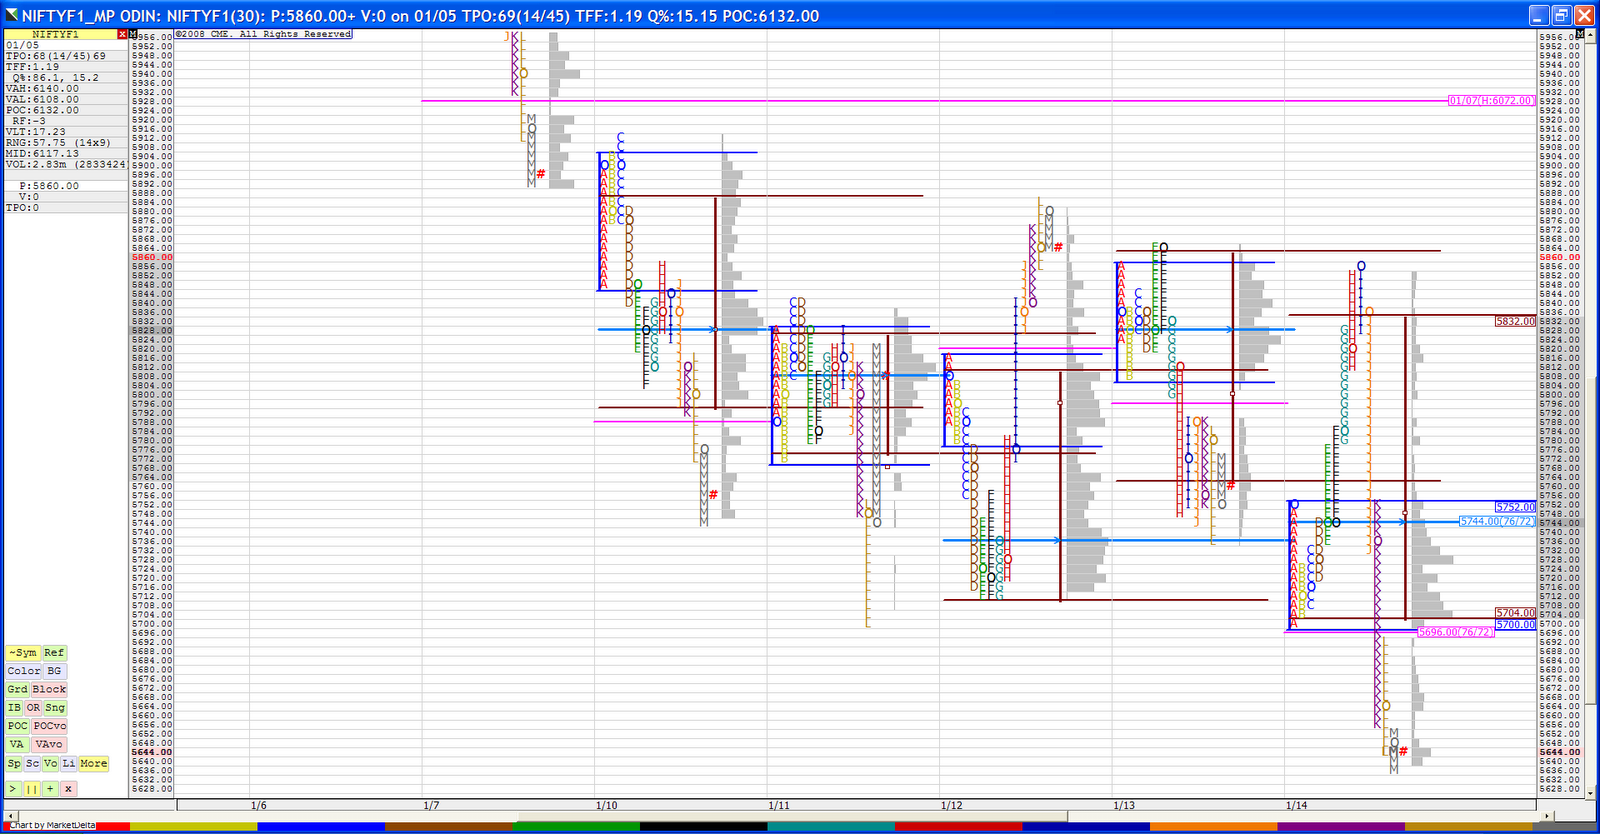
Task: Toggle the VA value area button
Action: pyautogui.click(x=17, y=744)
